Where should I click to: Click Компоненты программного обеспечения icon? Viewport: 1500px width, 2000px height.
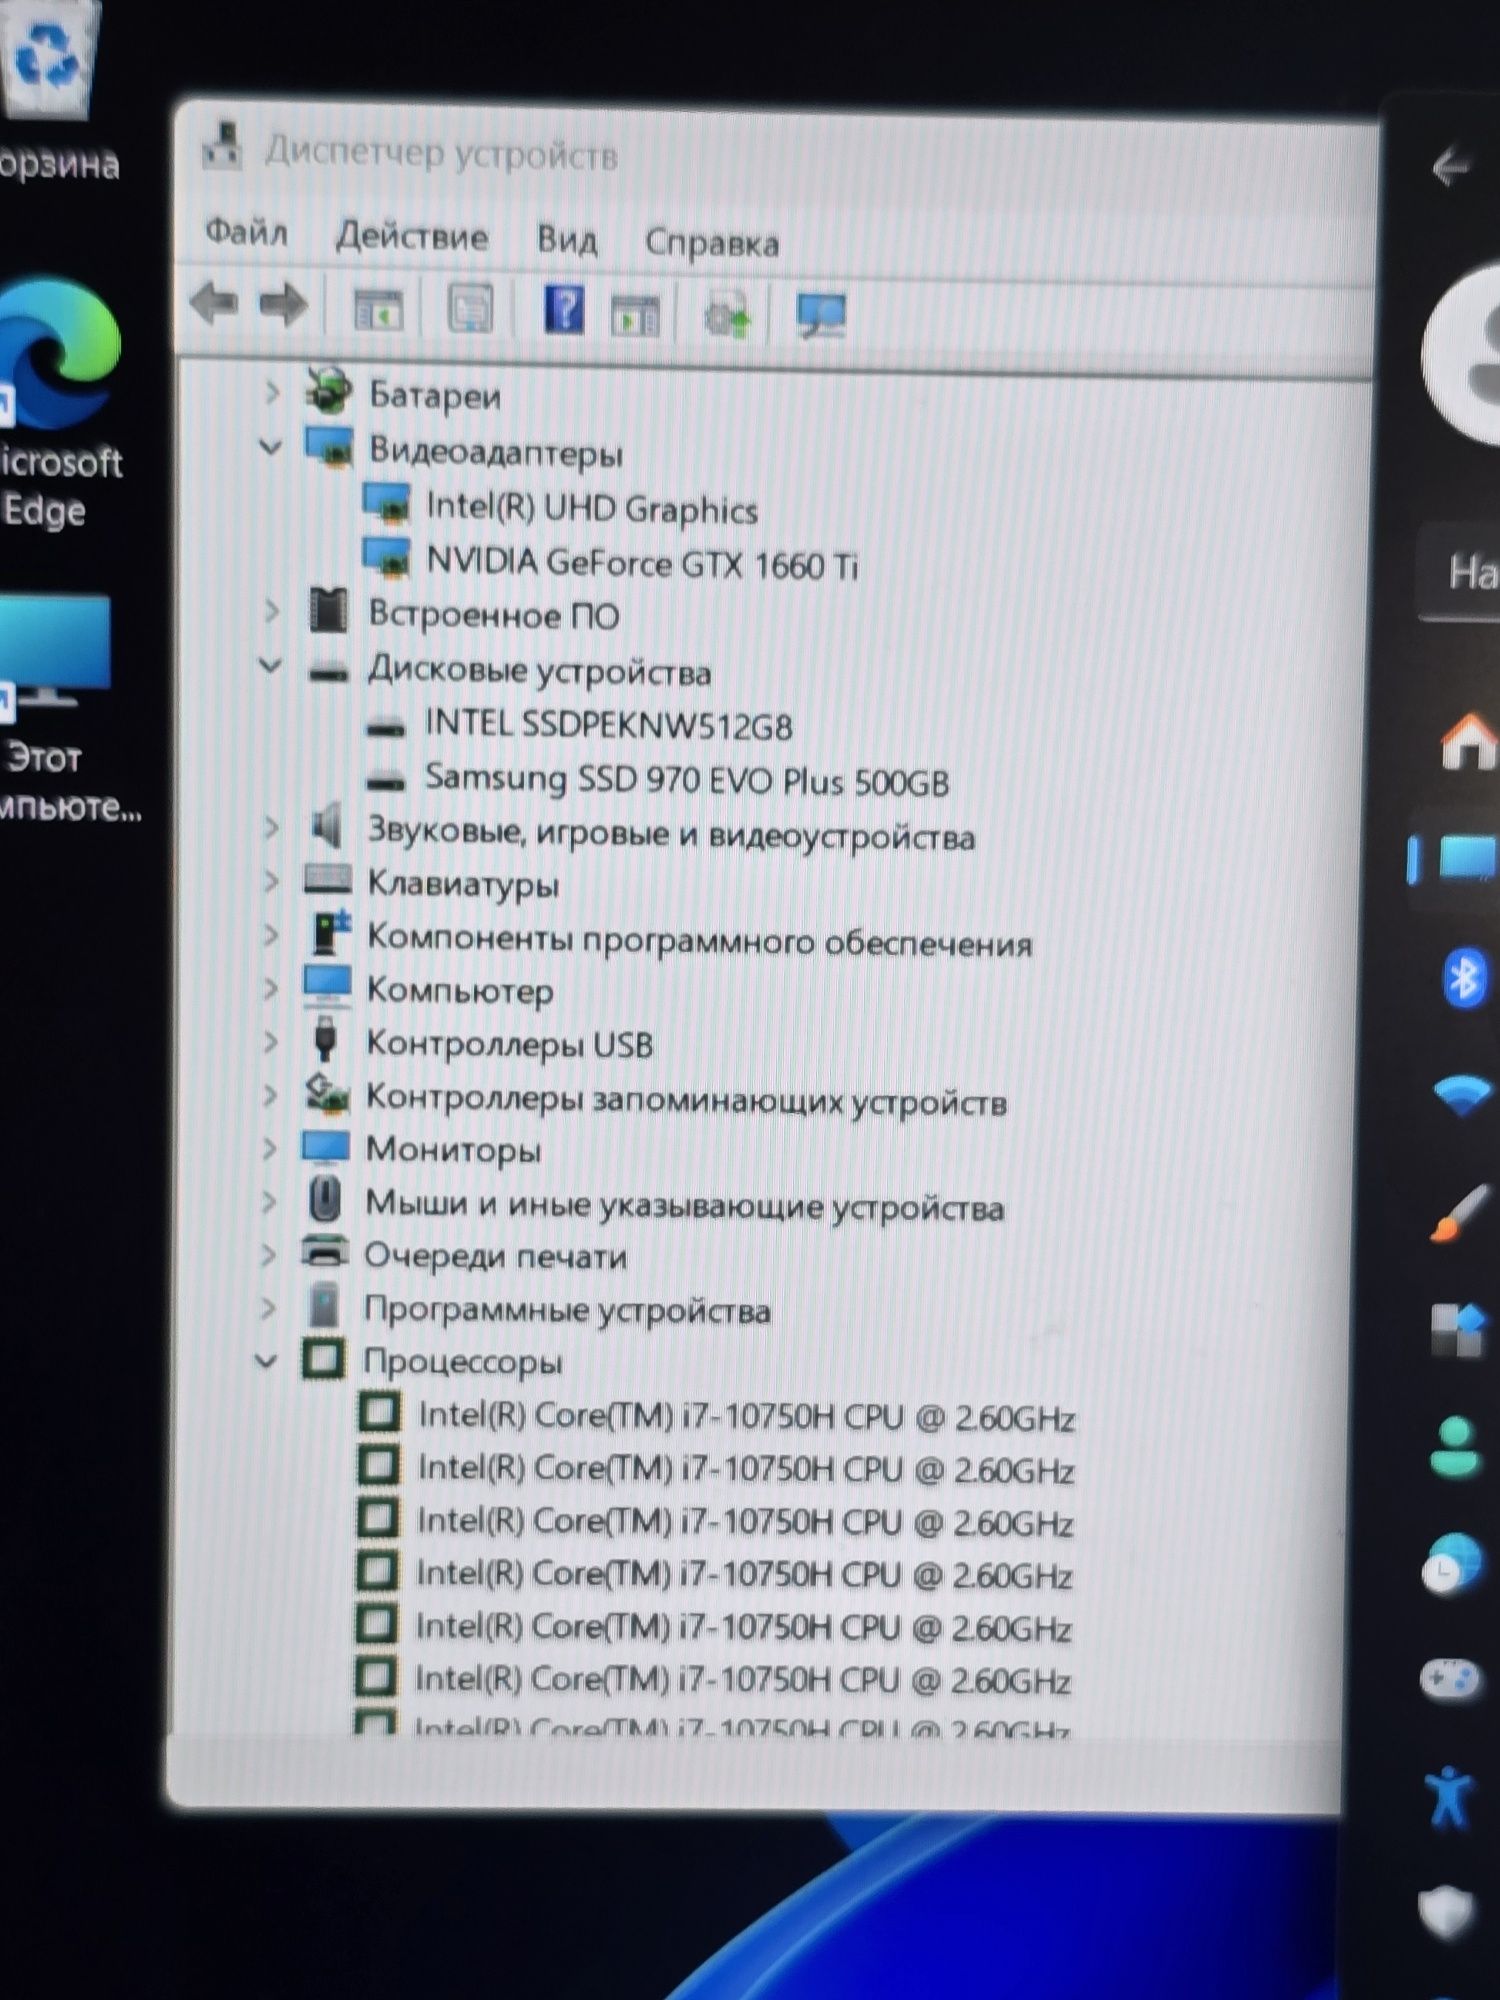[x=330, y=931]
